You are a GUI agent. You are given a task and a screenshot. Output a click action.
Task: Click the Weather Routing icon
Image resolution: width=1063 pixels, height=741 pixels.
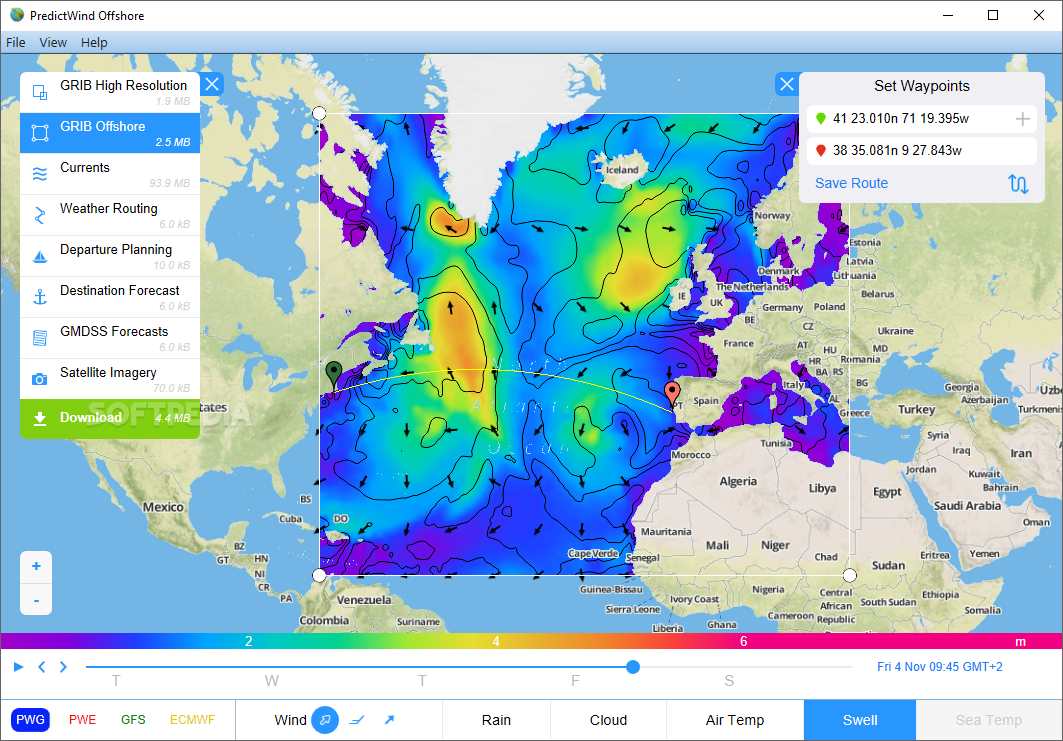click(40, 215)
